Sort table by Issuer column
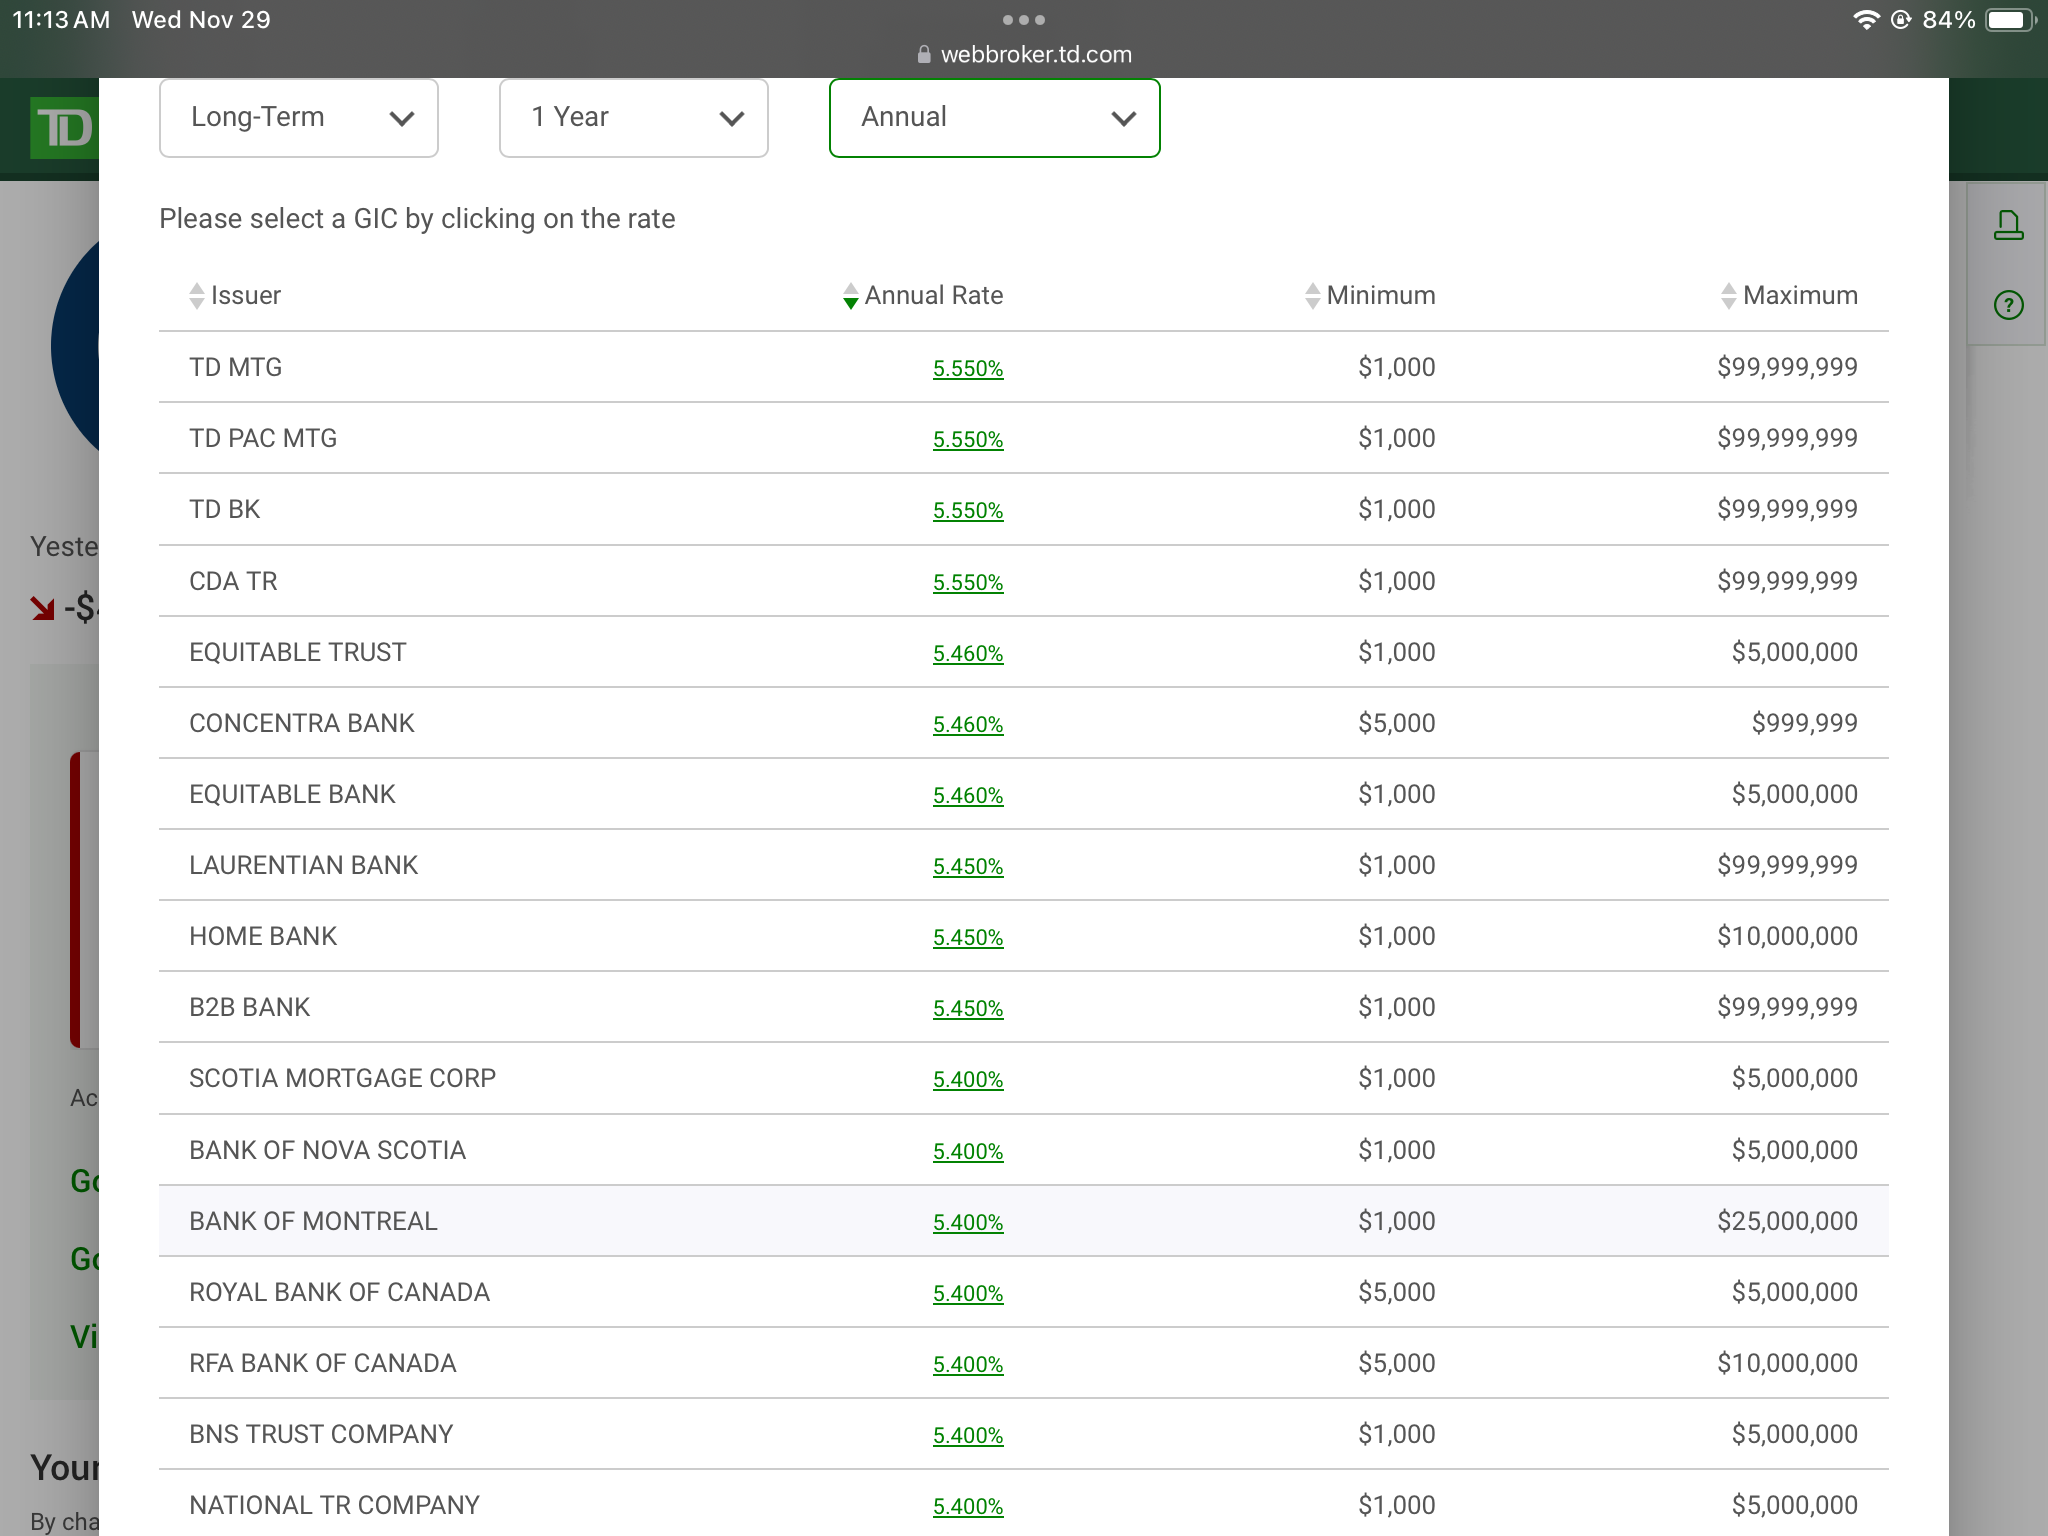 click(x=197, y=296)
